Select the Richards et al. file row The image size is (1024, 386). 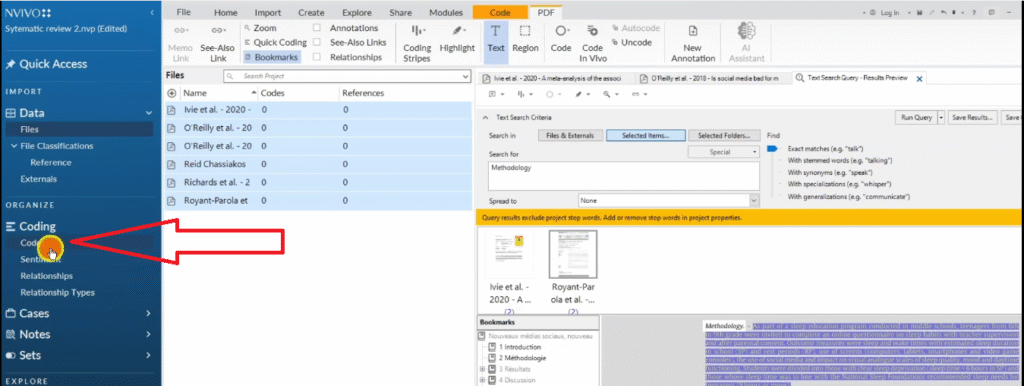(317, 182)
